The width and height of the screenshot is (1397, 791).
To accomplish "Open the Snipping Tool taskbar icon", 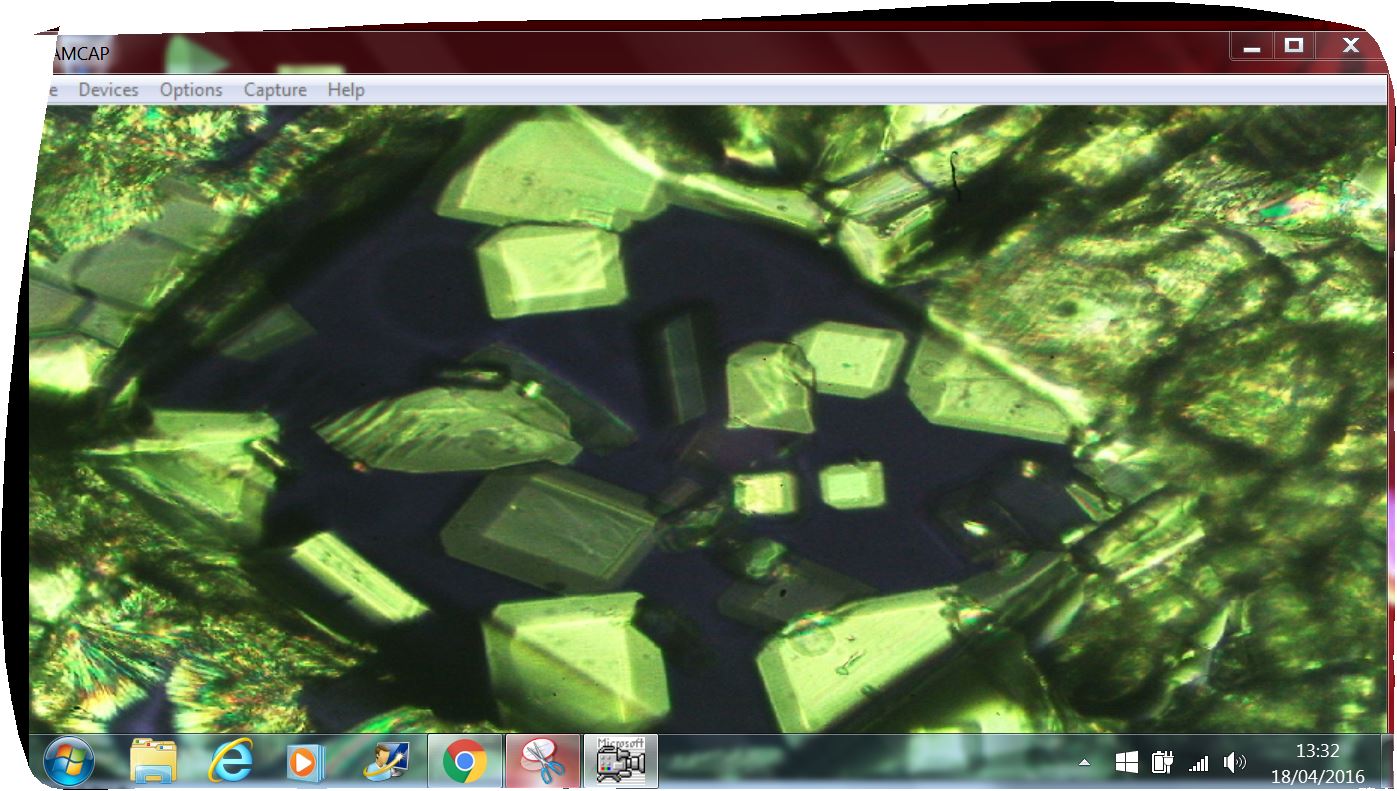I will click(x=542, y=762).
